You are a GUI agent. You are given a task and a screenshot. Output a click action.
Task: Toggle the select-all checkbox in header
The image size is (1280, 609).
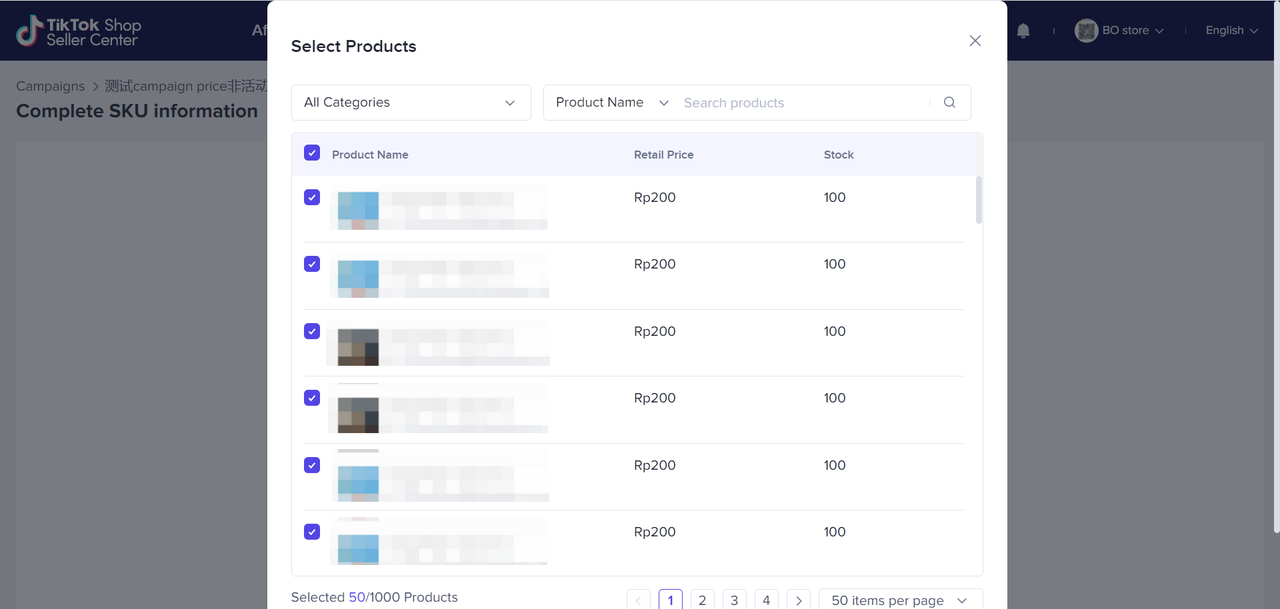(x=312, y=153)
